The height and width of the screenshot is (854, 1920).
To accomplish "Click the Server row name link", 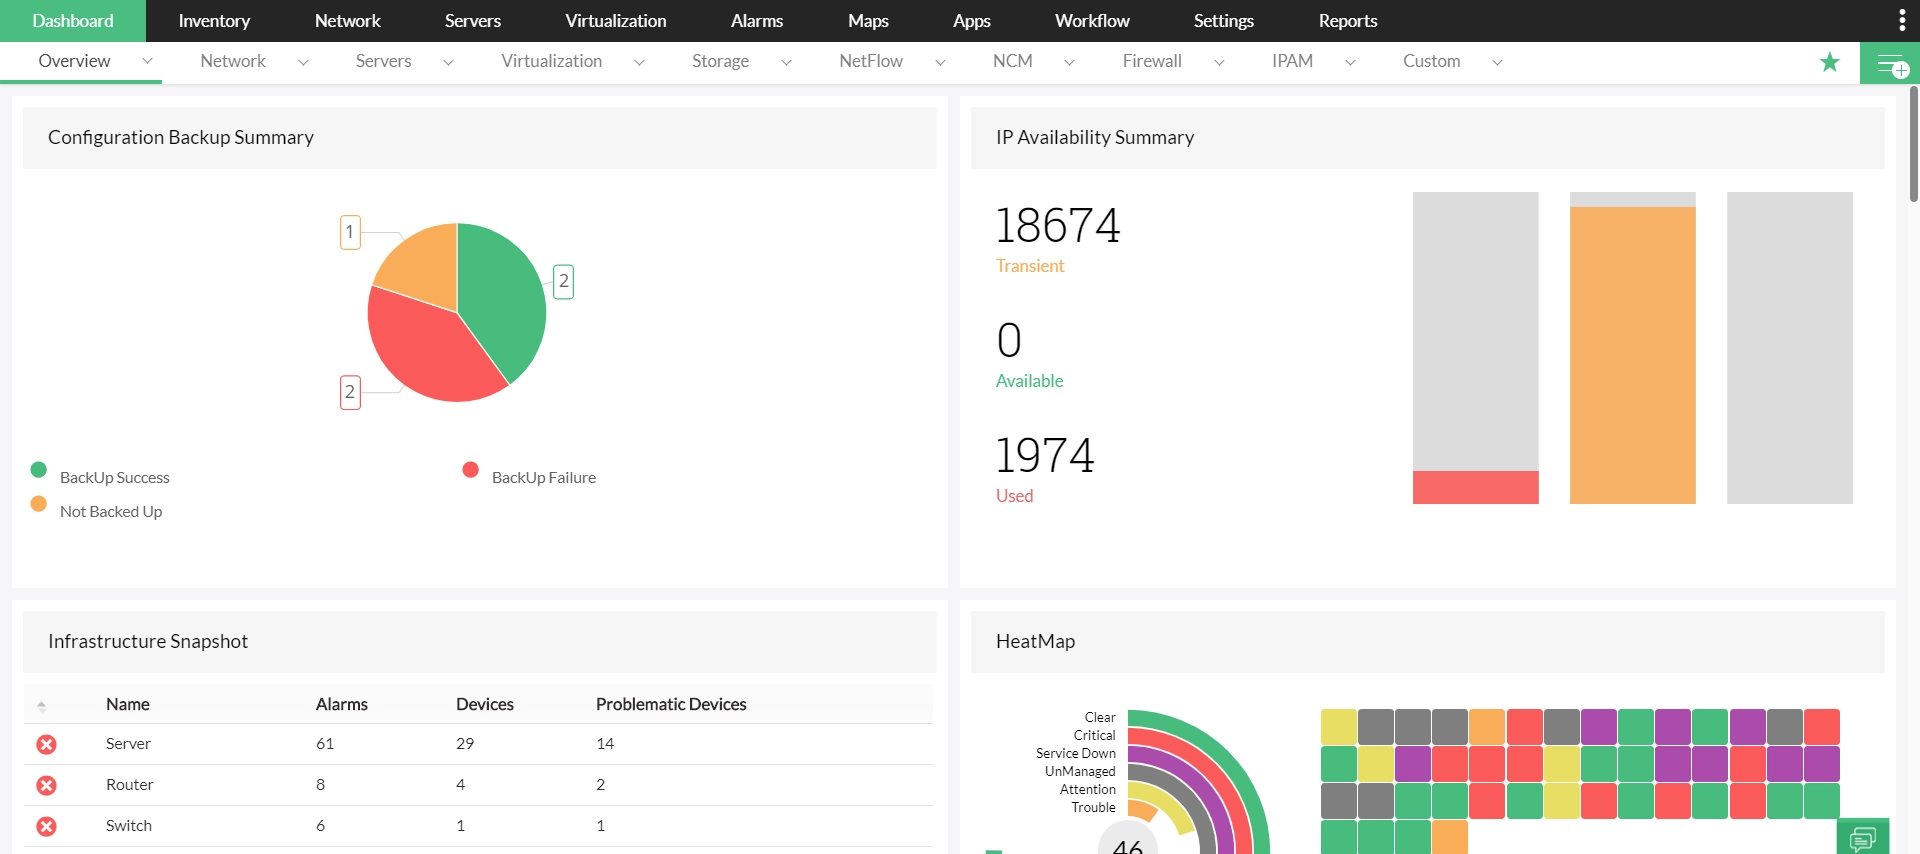I will (128, 744).
